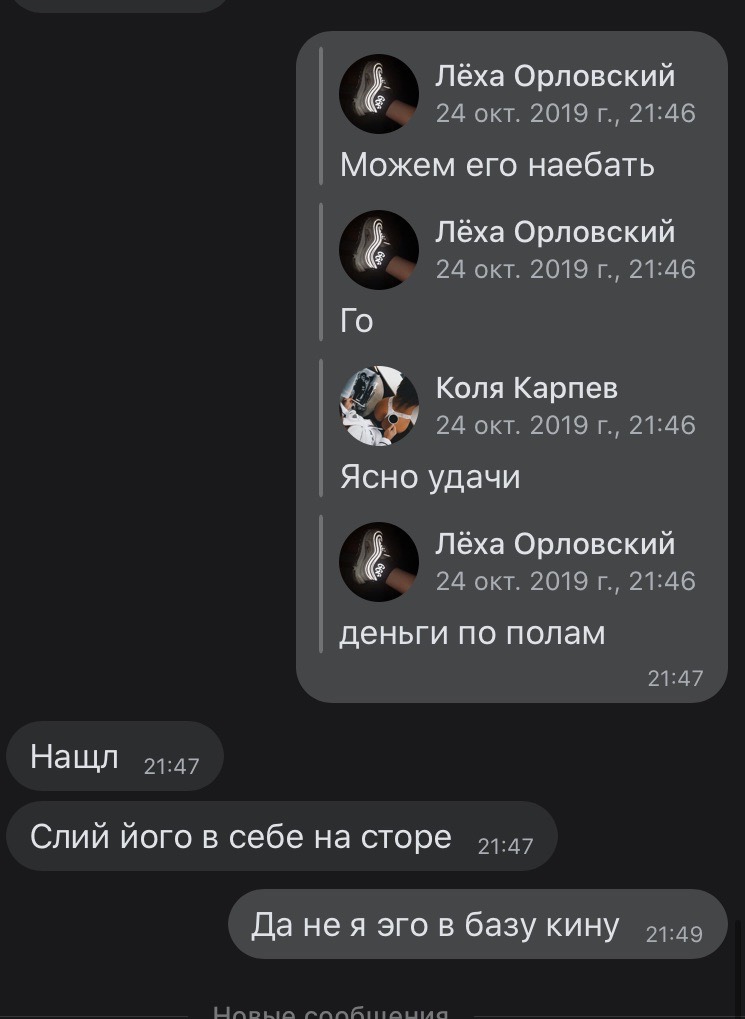This screenshot has height=1019, width=745.
Task: Tap the 'деньги по полам' message text
Action: tap(472, 633)
